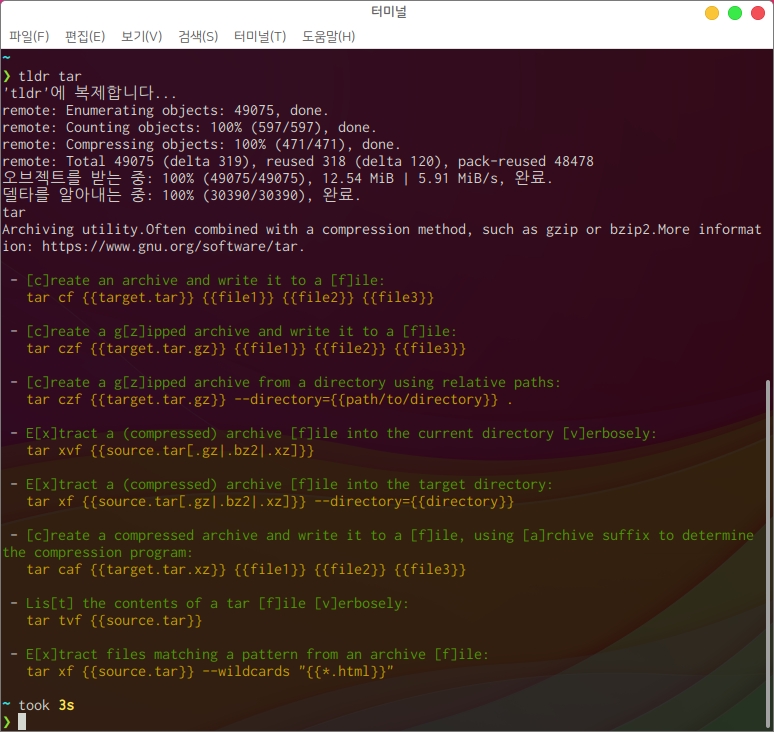Maximize the terminal with the green button
The height and width of the screenshot is (732, 774).
tap(735, 13)
